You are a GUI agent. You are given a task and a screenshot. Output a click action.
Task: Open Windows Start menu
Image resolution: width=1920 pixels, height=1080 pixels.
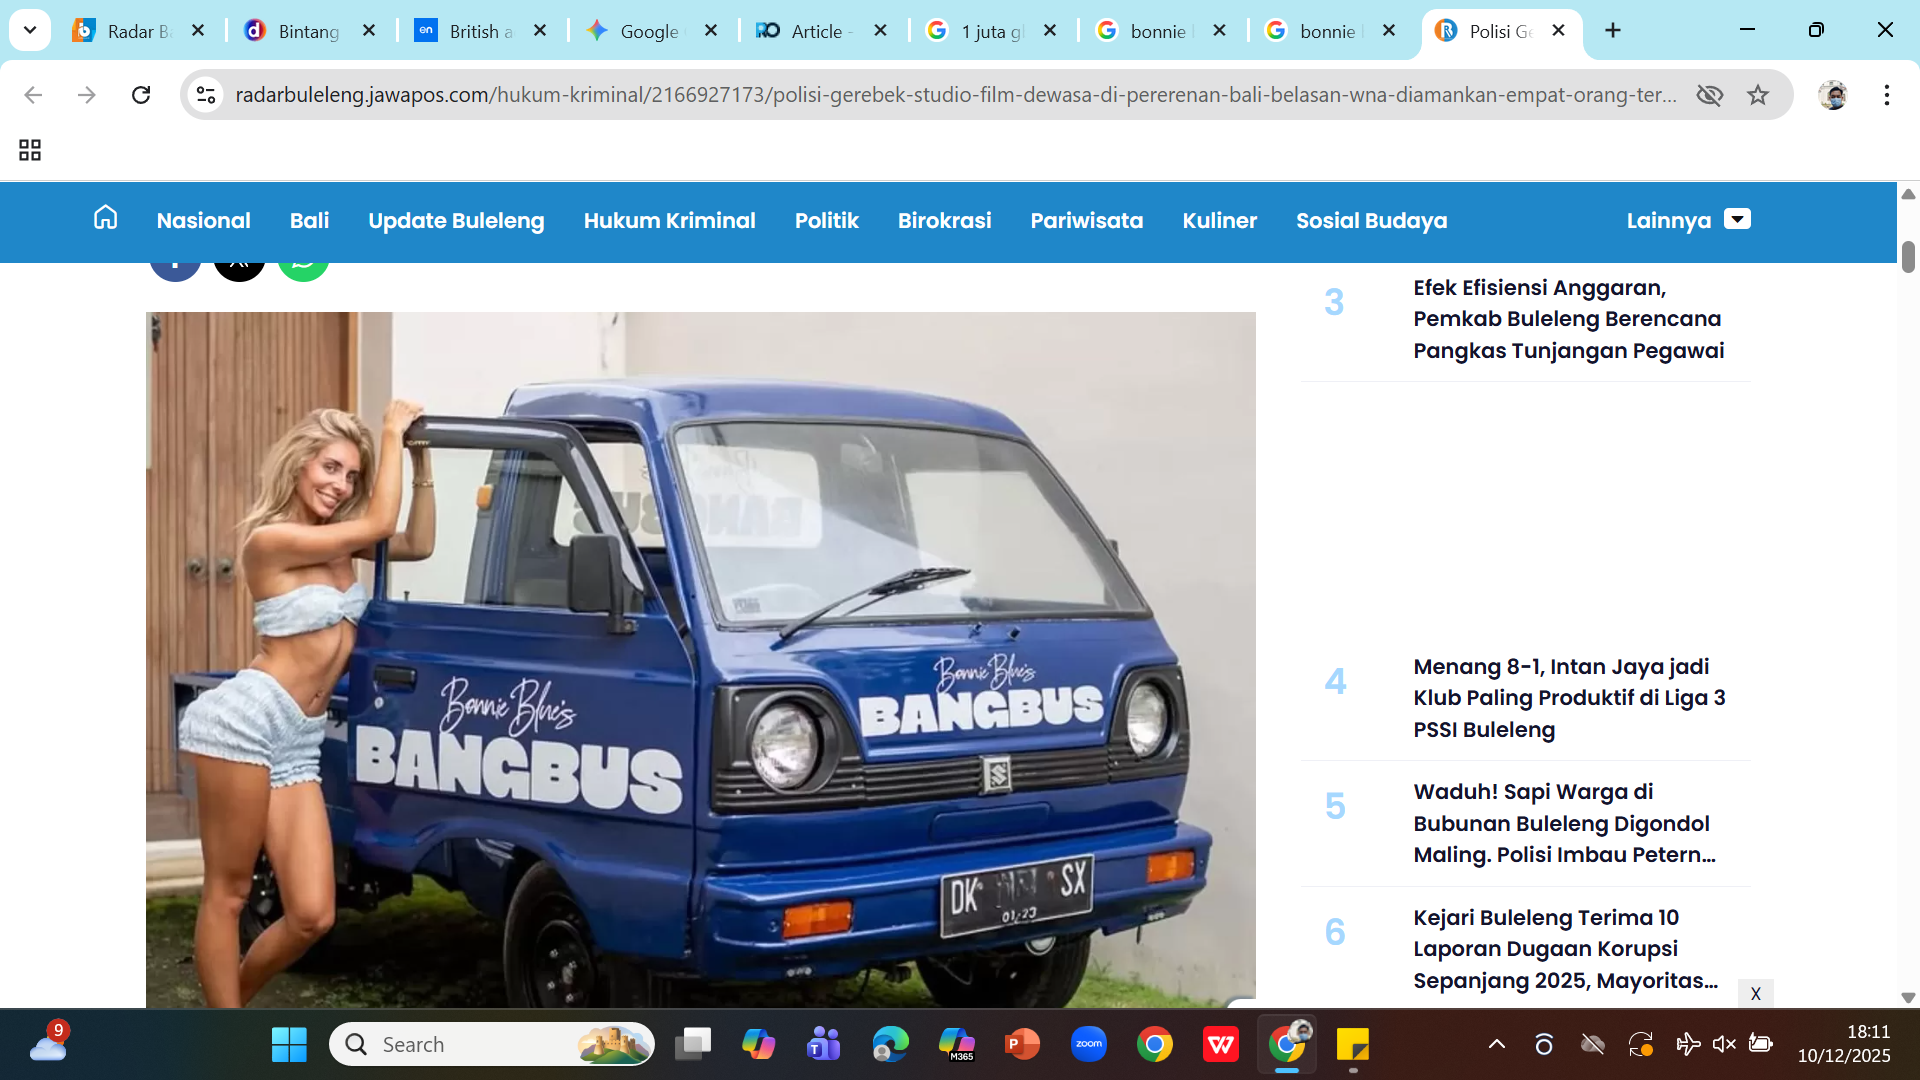[x=289, y=1045]
